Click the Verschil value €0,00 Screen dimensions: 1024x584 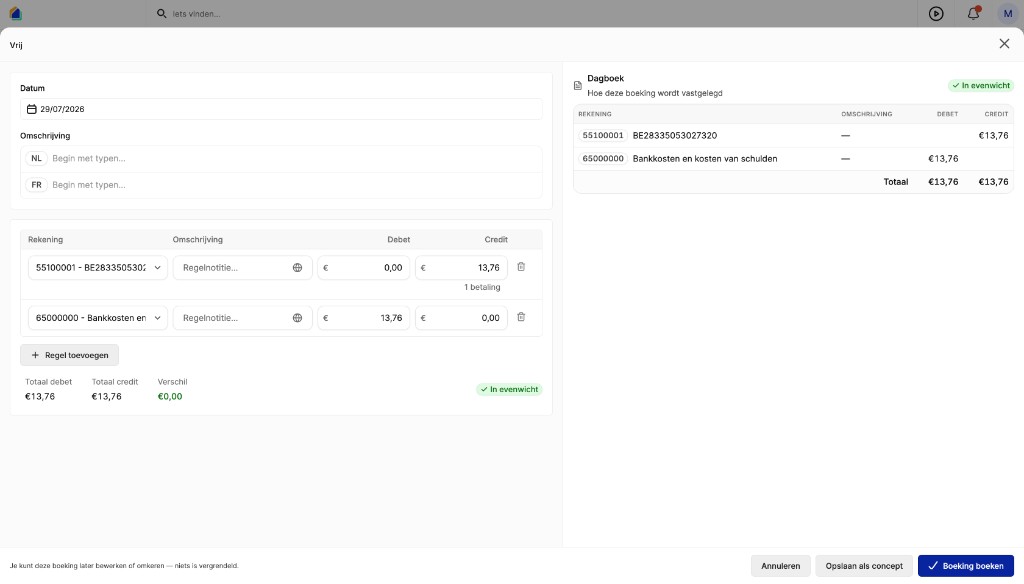170,397
